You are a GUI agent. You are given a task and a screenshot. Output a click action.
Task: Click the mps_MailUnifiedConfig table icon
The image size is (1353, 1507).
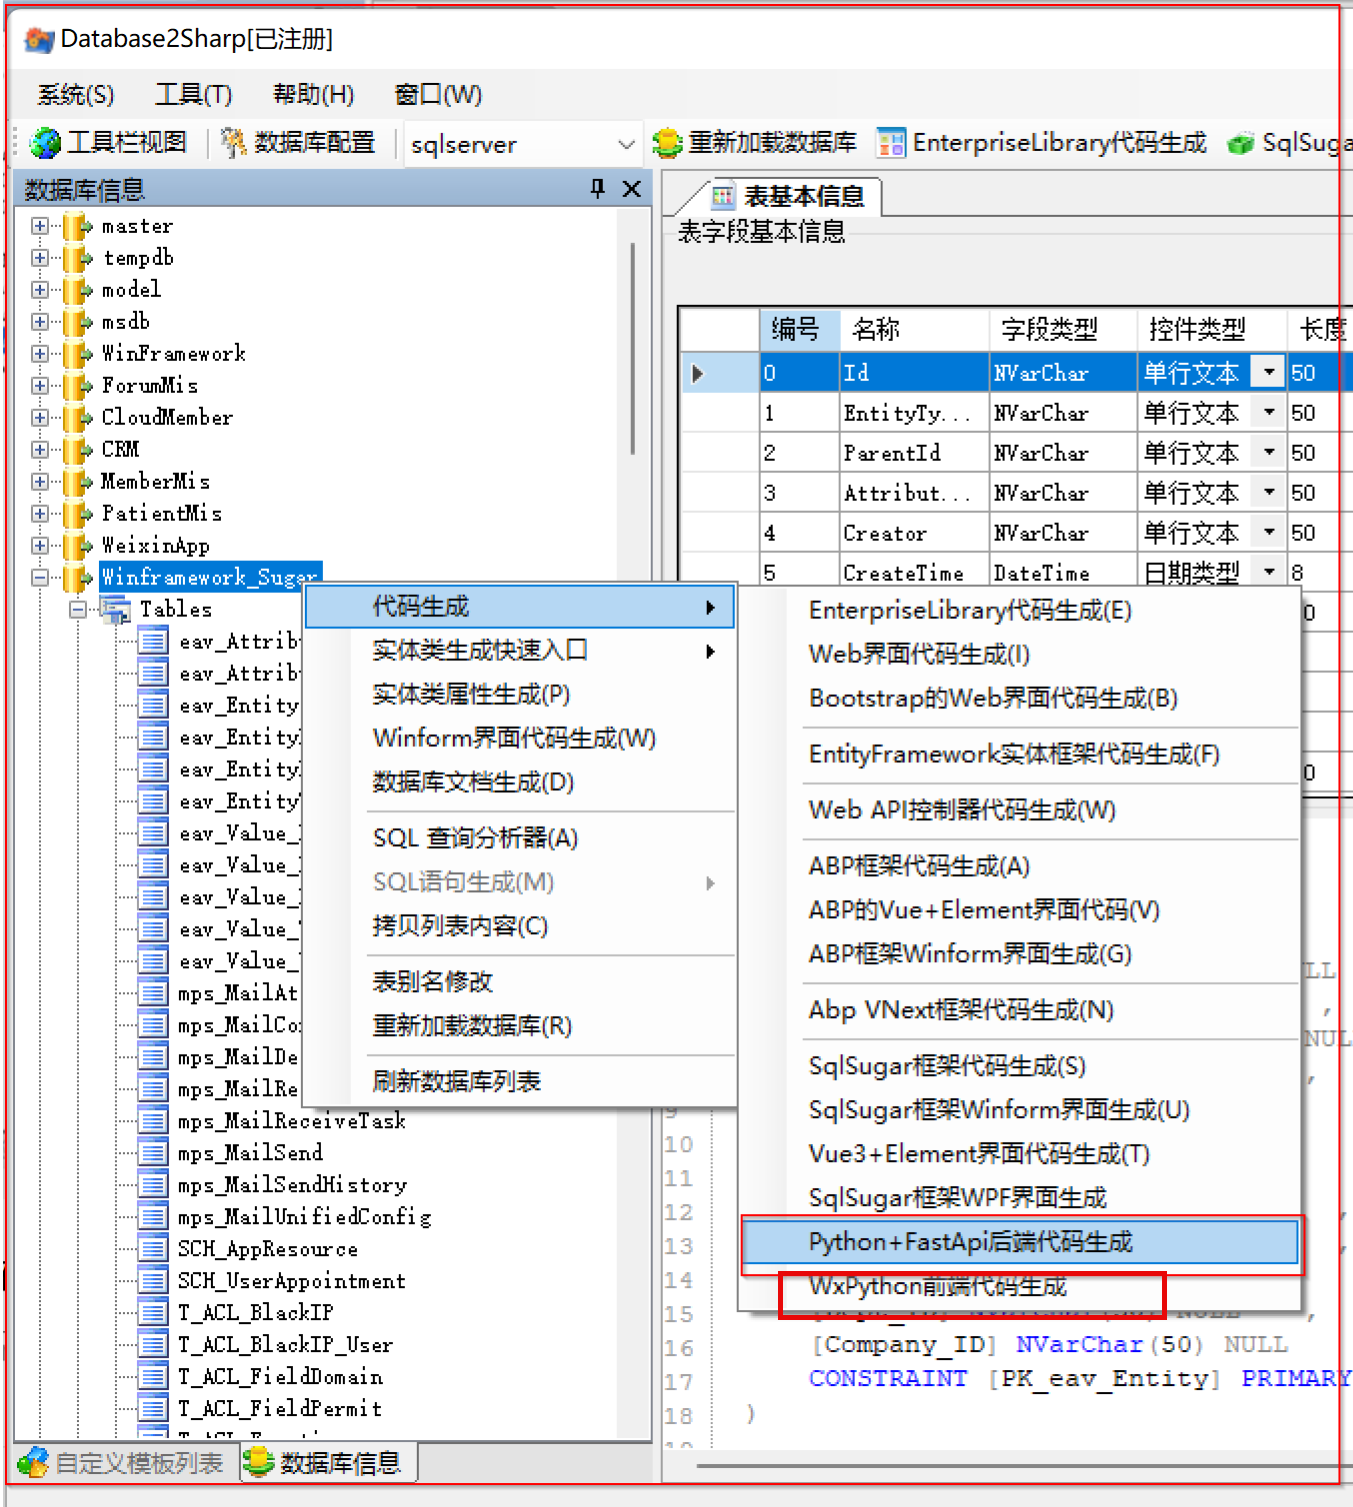[x=153, y=1217]
